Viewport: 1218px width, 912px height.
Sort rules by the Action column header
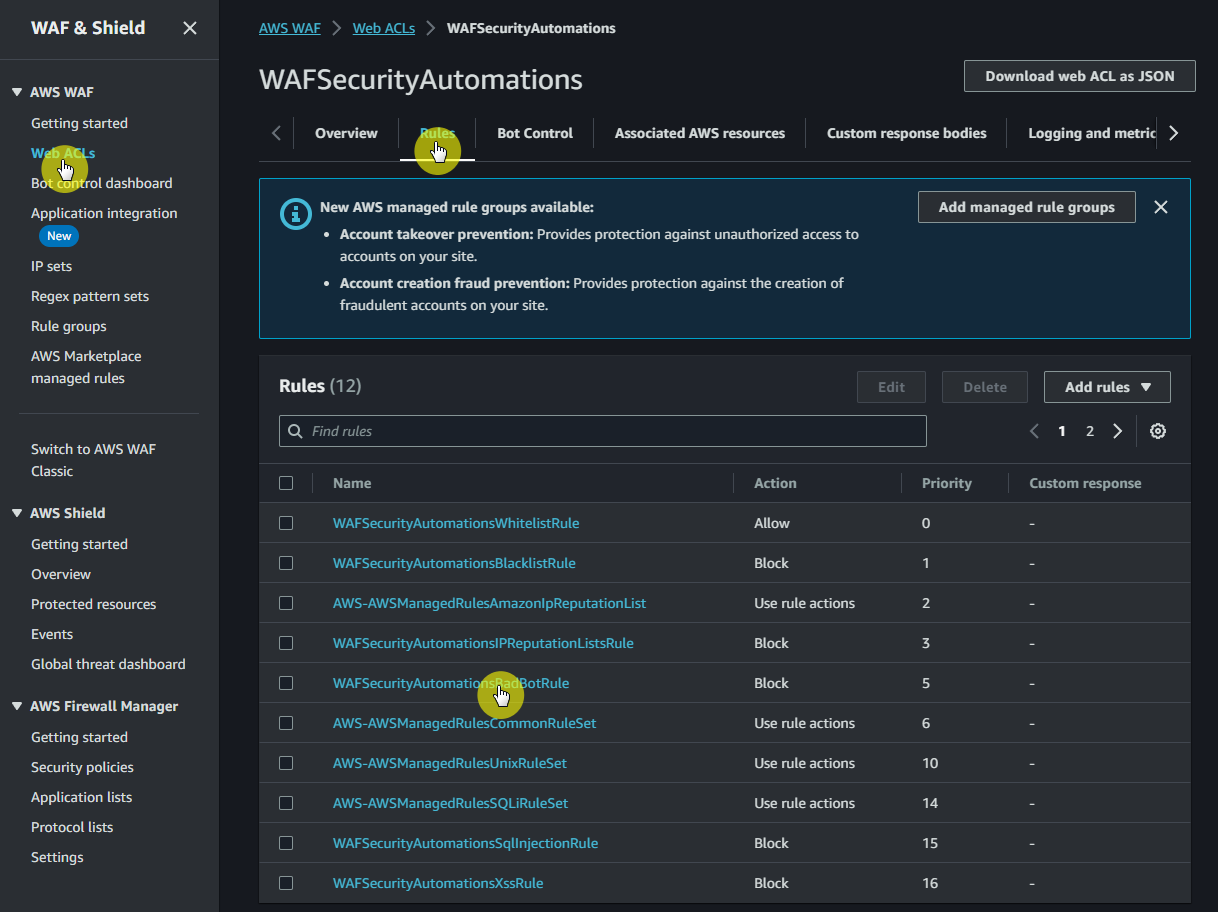click(775, 483)
